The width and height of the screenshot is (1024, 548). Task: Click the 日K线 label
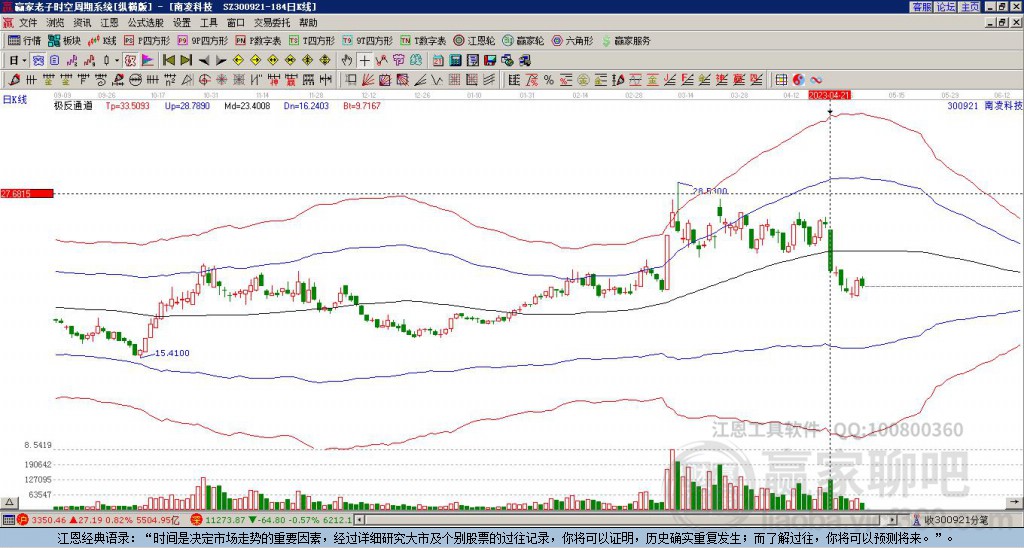15,100
